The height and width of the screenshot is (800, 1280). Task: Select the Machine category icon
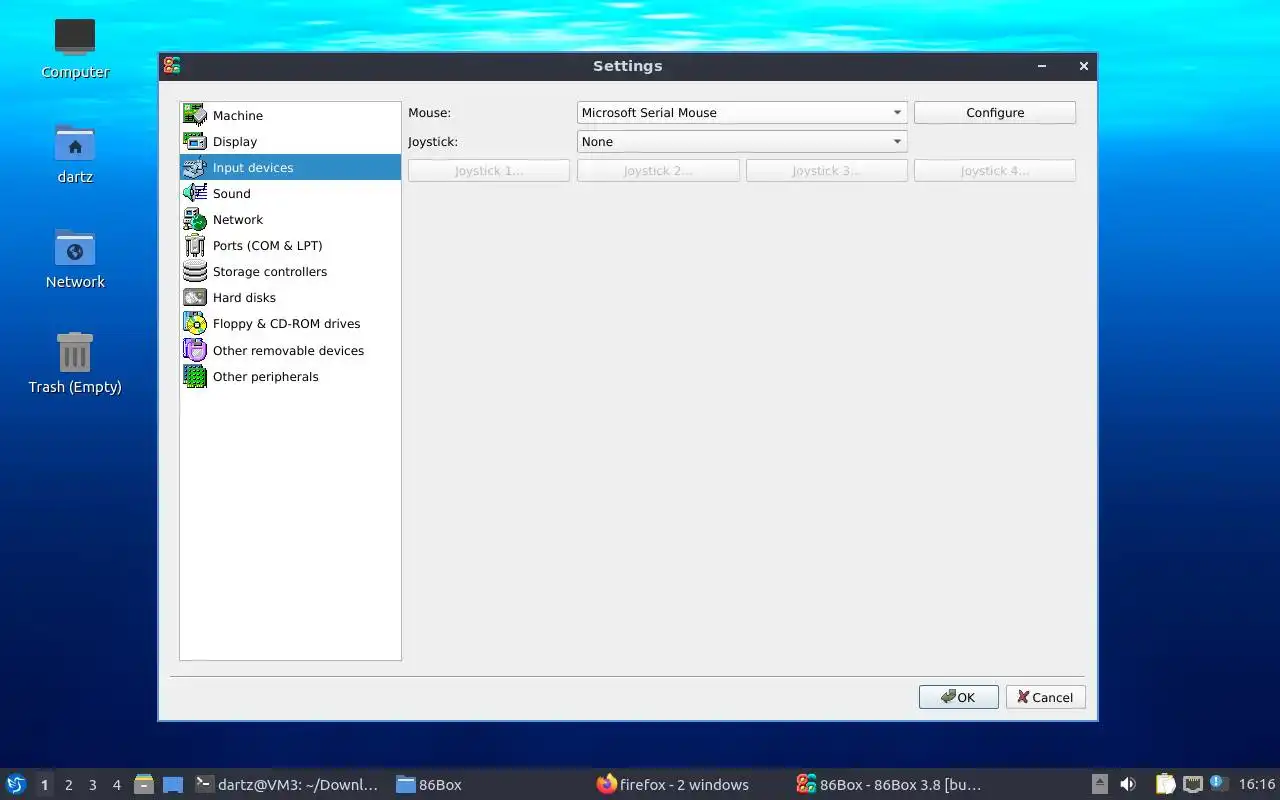(195, 115)
